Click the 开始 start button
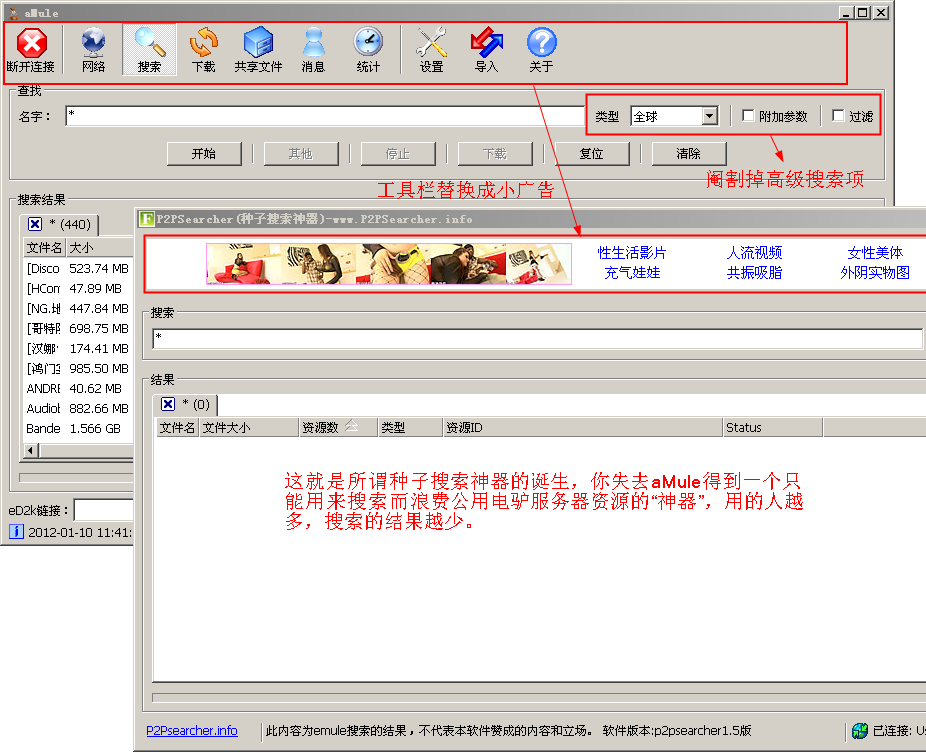Screen dimensions: 926x753 (204, 154)
